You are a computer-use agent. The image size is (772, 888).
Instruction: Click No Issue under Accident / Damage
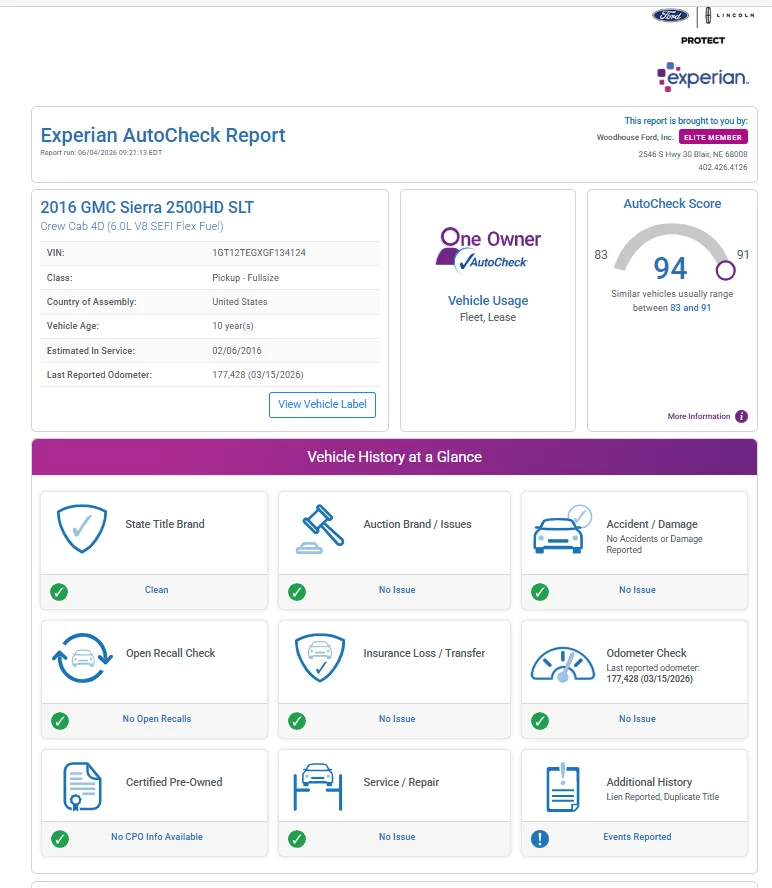point(637,590)
